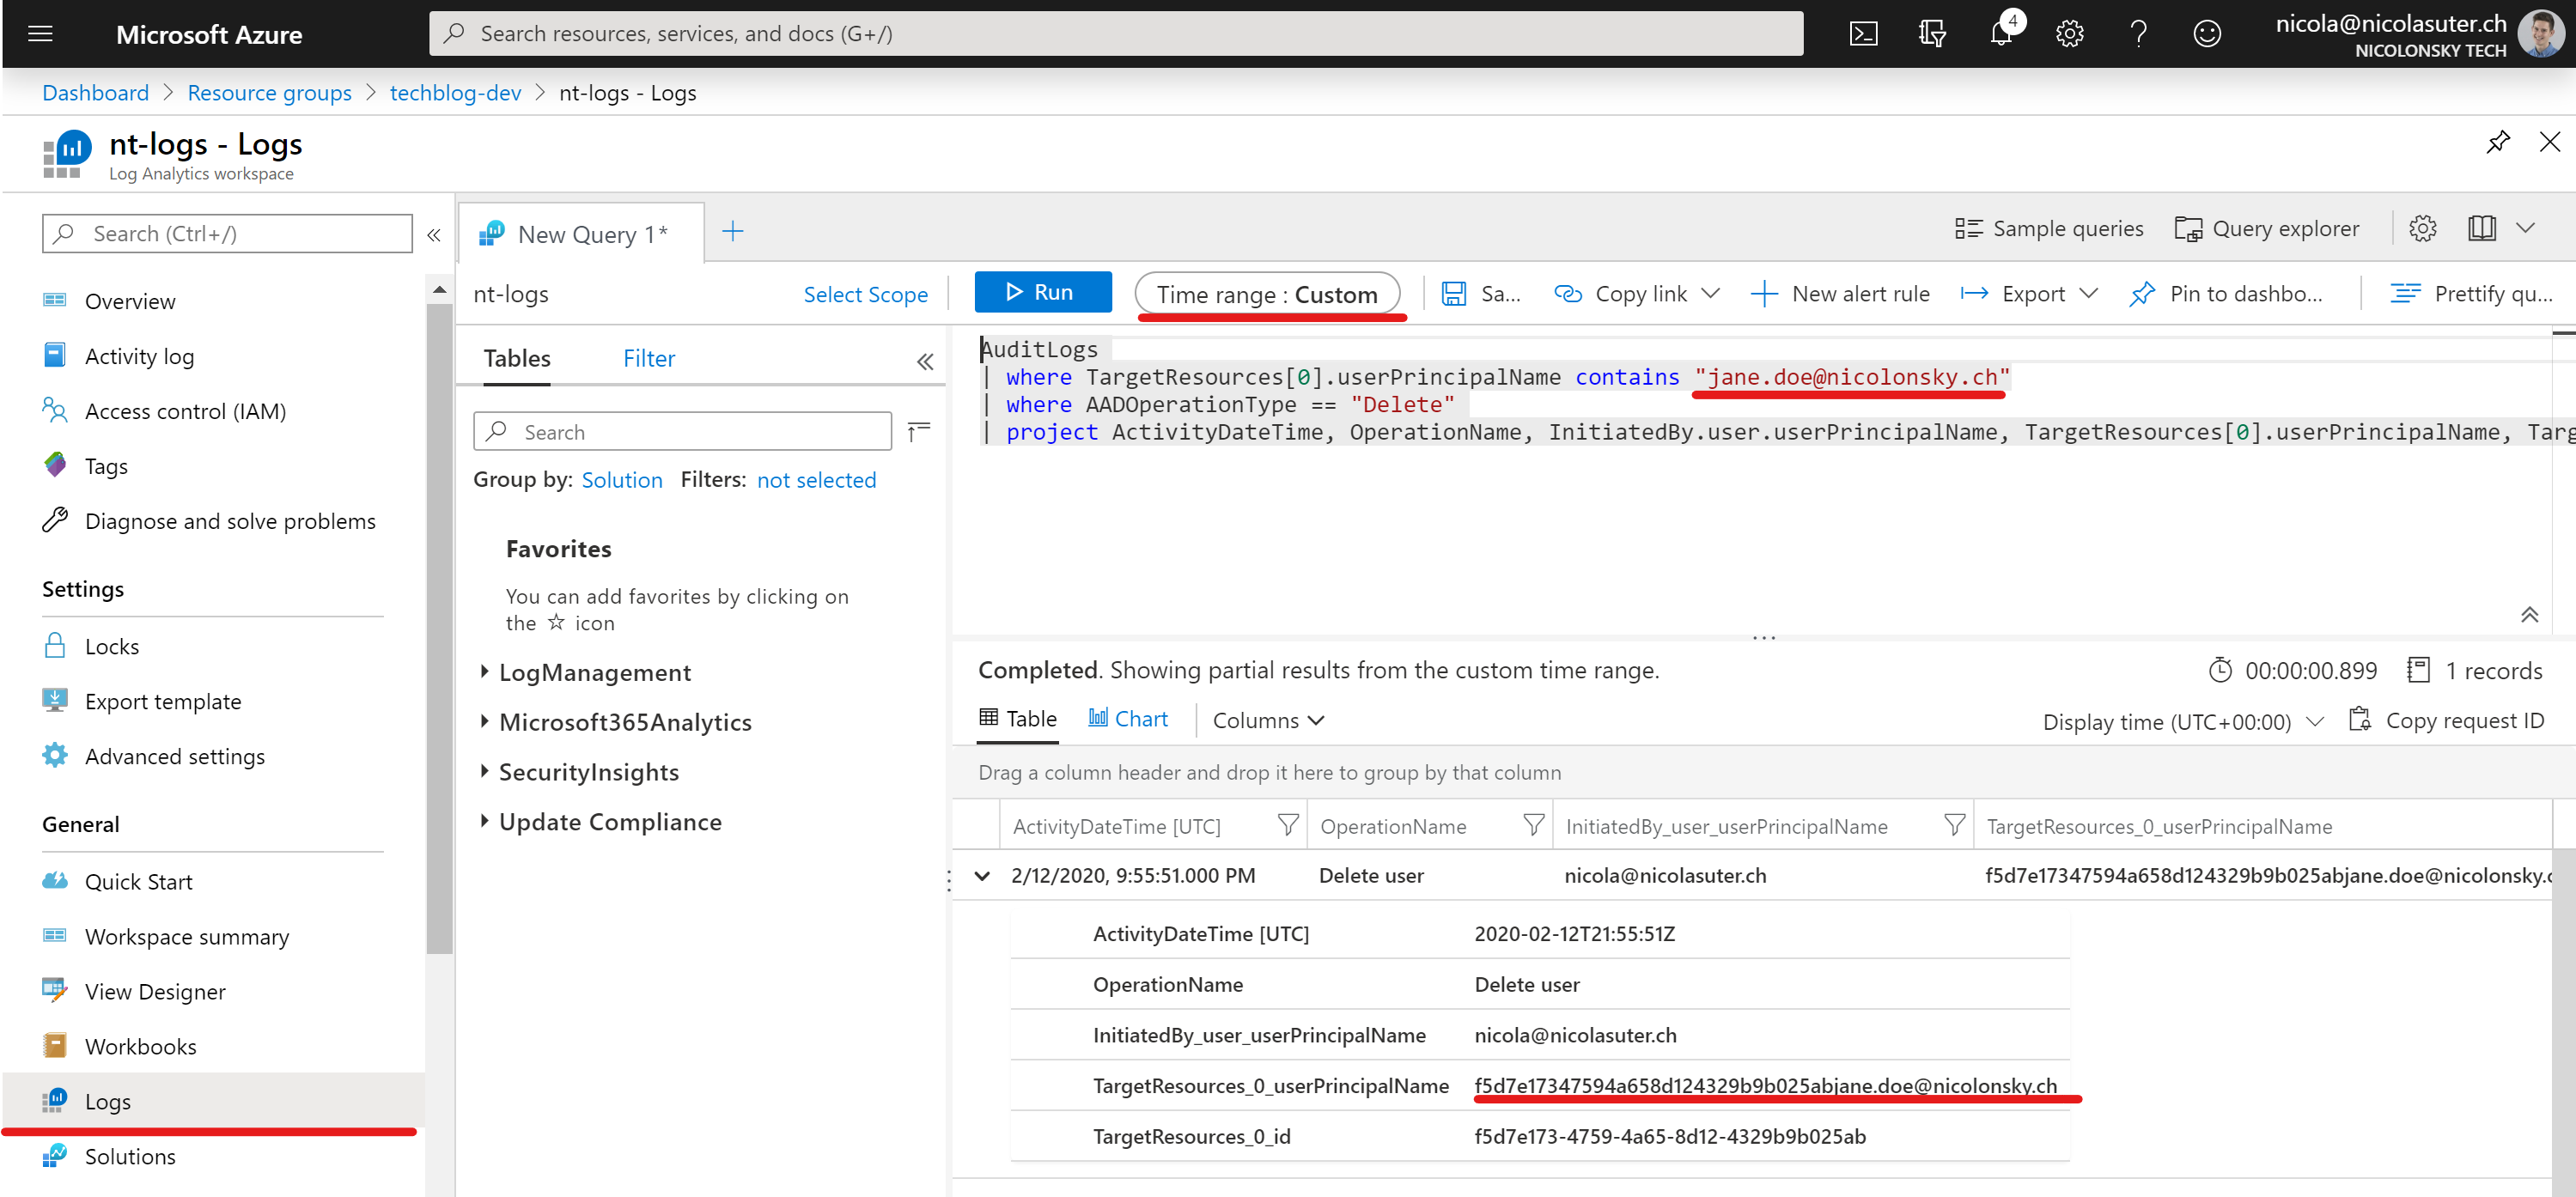Pin query to dashboard
2576x1197 pixels.
point(2227,294)
